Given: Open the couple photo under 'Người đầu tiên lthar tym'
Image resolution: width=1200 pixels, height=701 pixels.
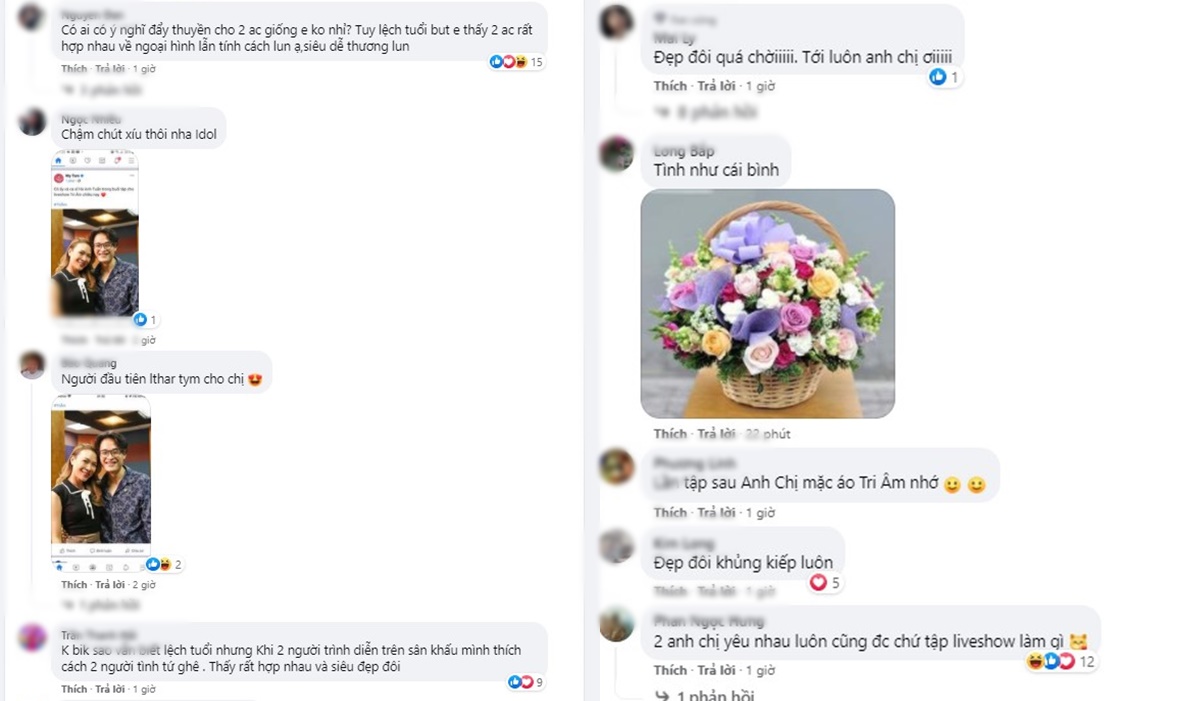Looking at the screenshot, I should (100, 475).
